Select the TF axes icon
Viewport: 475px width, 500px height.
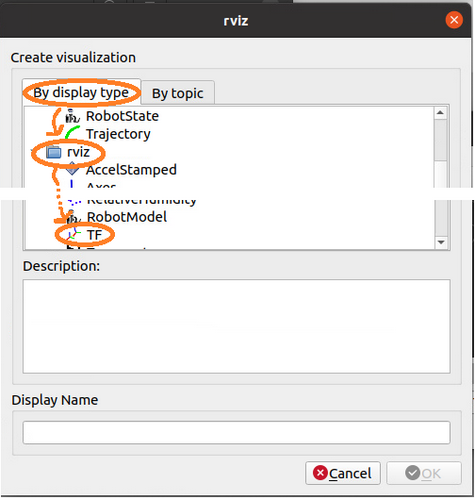pyautogui.click(x=73, y=234)
